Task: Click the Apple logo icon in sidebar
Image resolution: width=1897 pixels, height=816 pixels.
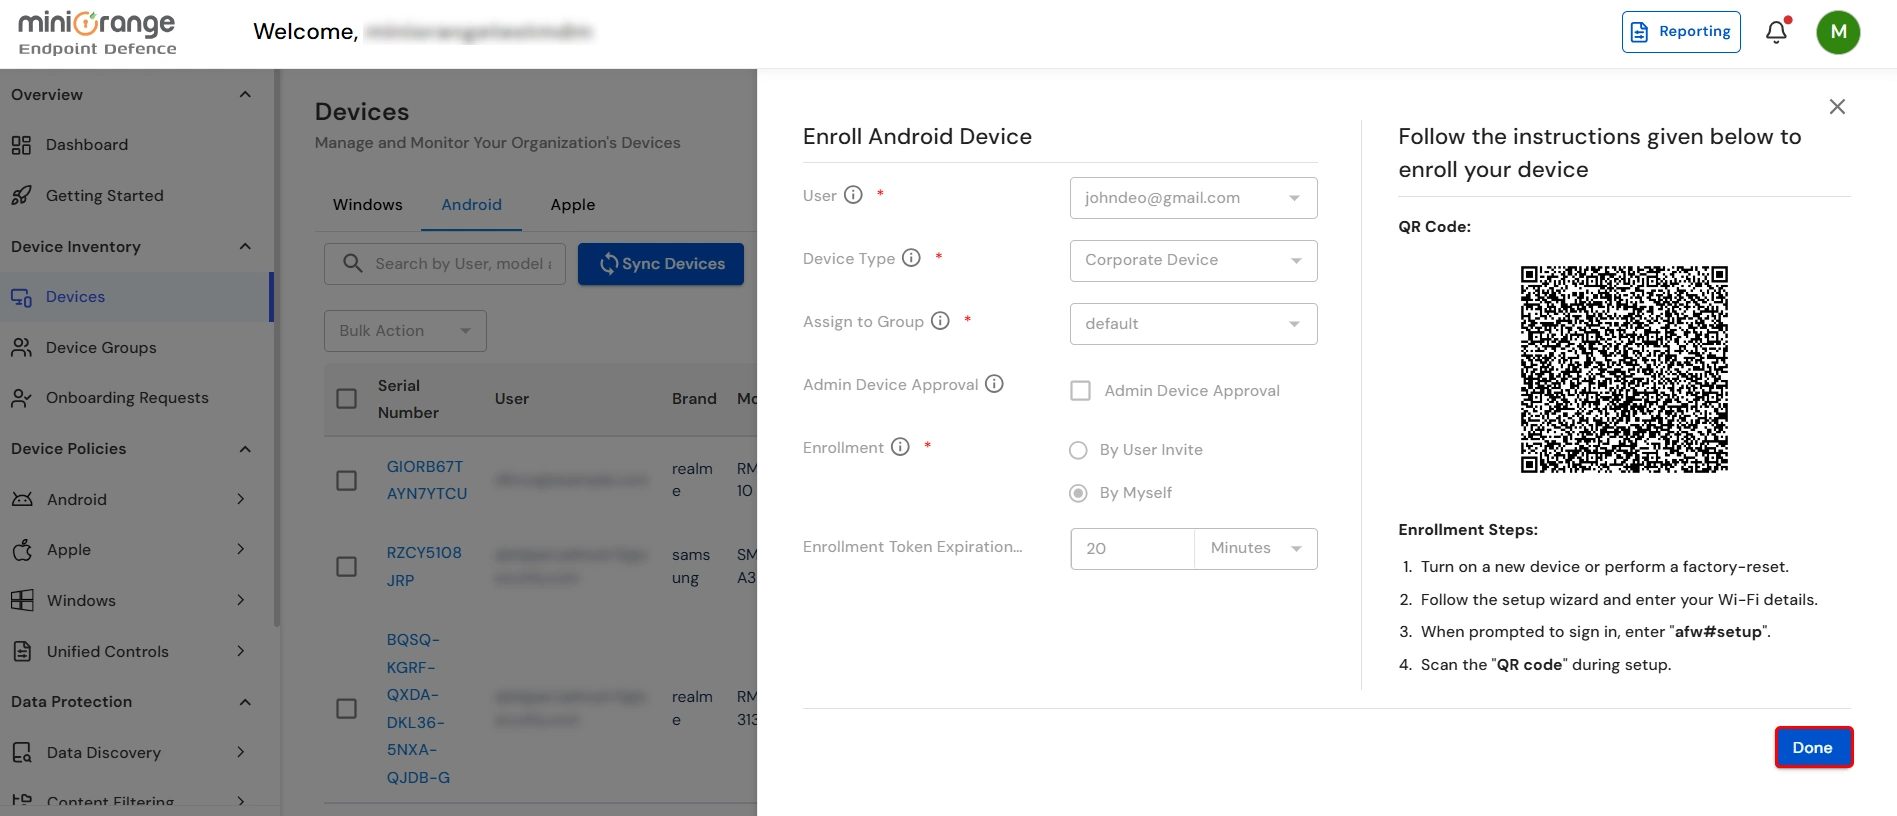Action: tap(22, 549)
